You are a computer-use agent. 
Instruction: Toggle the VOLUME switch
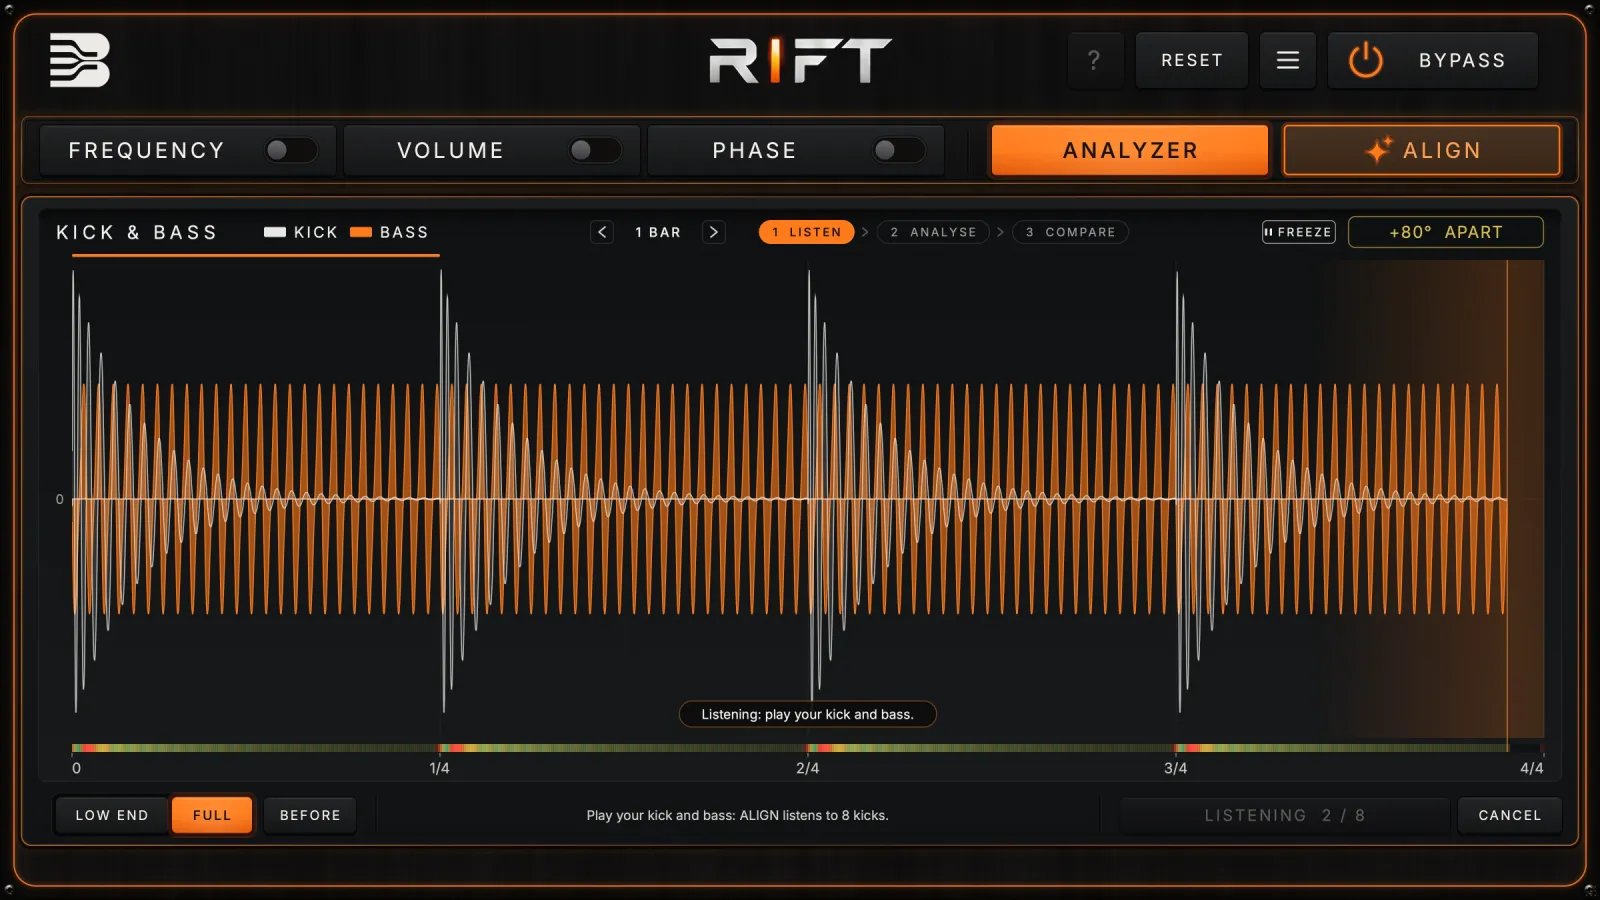(595, 150)
